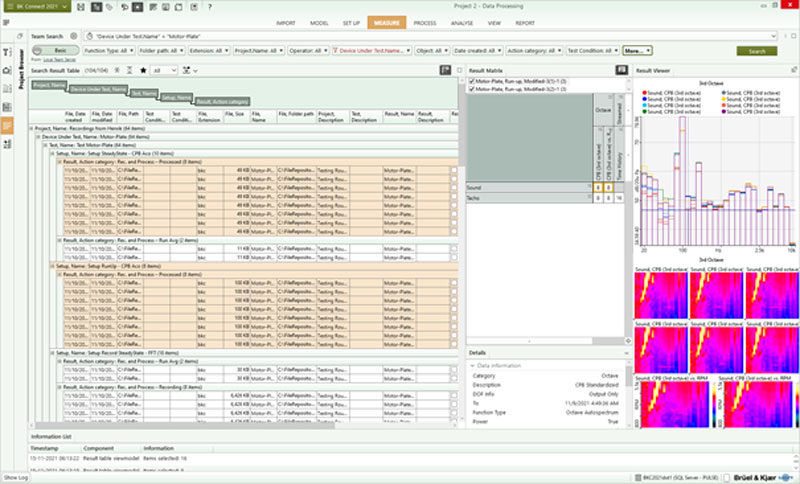Collapse the Project, Name: Recordings tree node

point(32,129)
